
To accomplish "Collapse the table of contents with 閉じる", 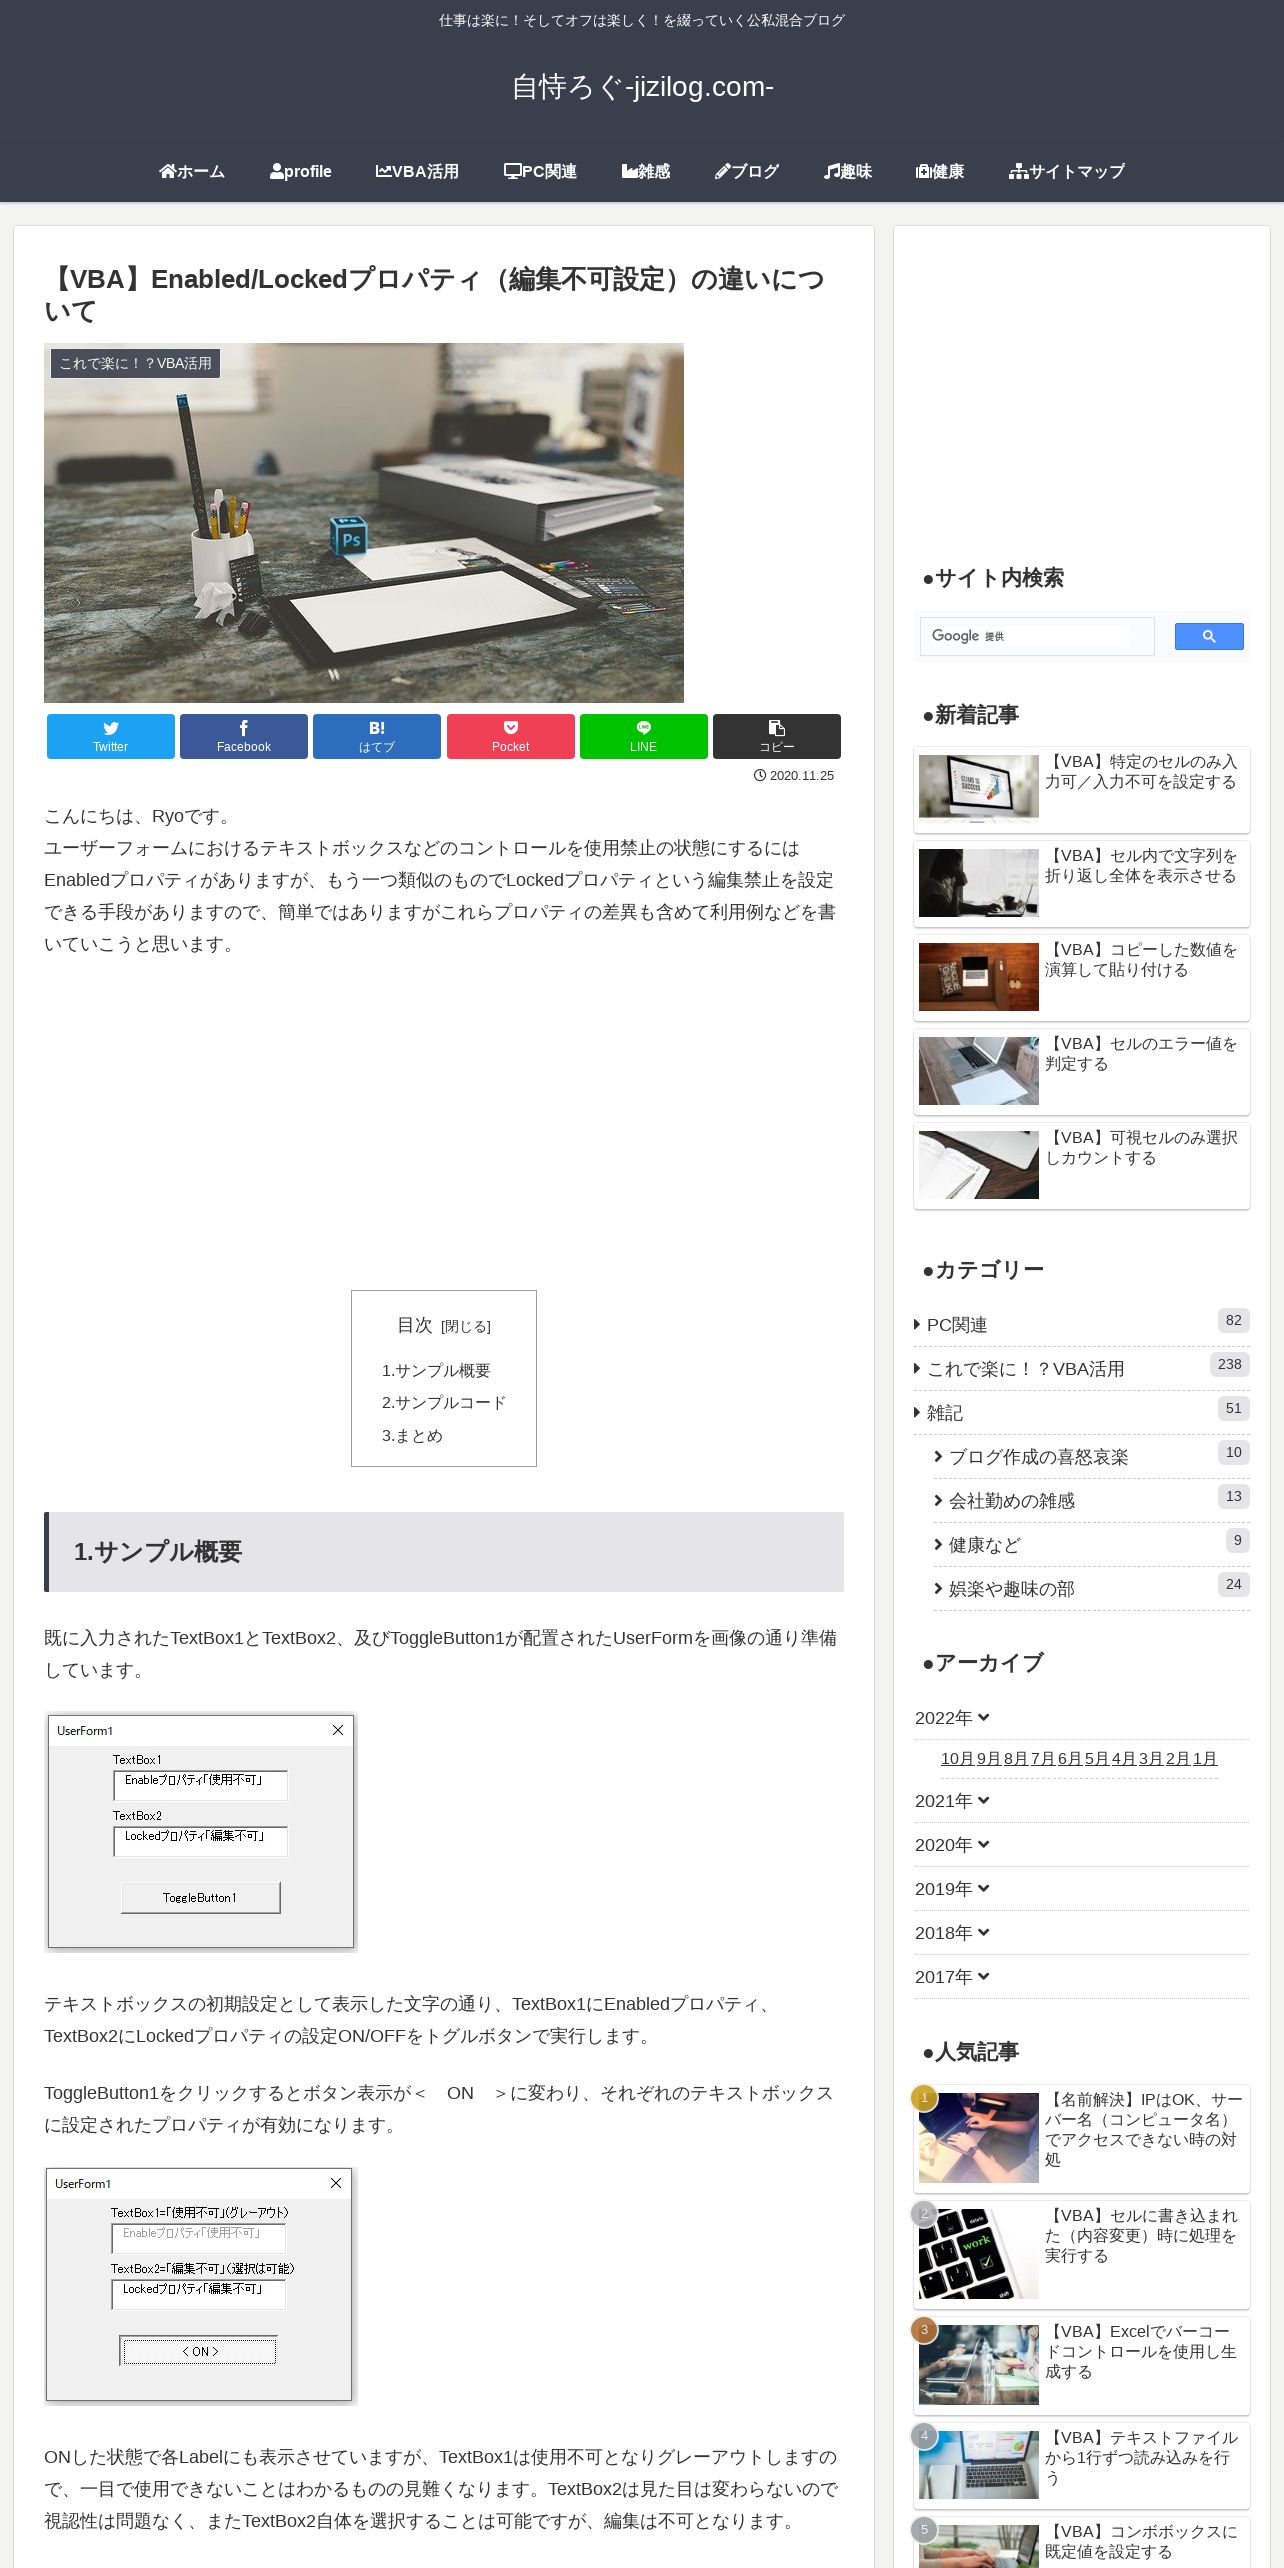I will tap(466, 1327).
